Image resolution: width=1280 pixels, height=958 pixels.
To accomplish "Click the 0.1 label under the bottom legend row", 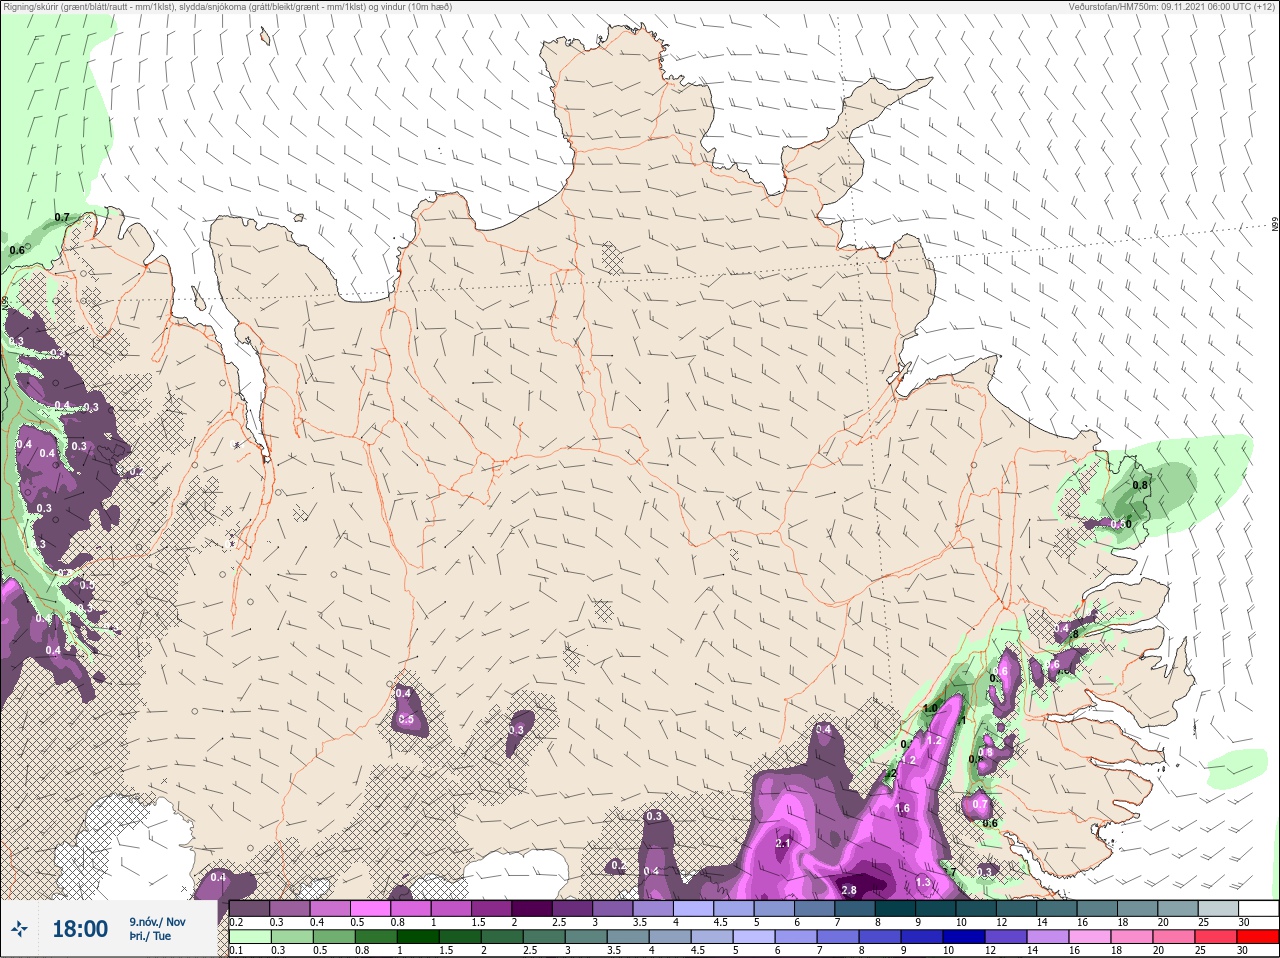I will click(x=236, y=950).
